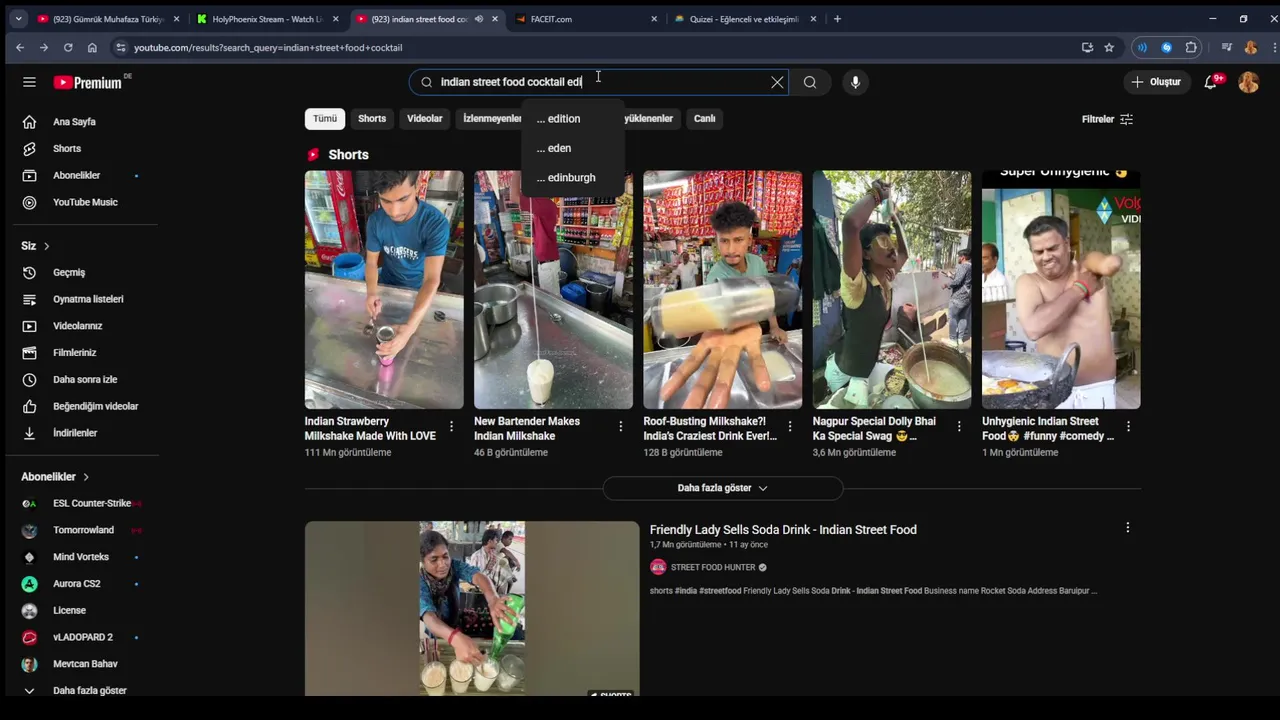Select the '... edition' search suggestion

(x=573, y=119)
